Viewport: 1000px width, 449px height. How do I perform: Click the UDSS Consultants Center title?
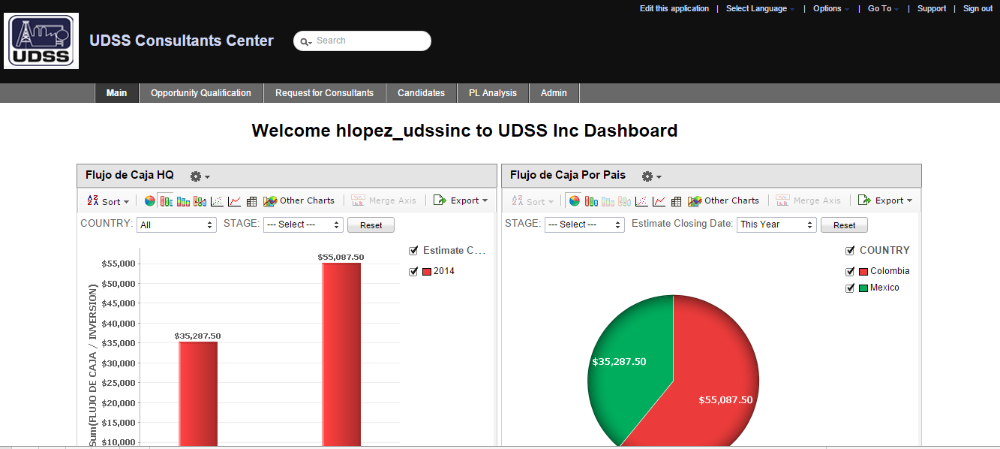182,41
